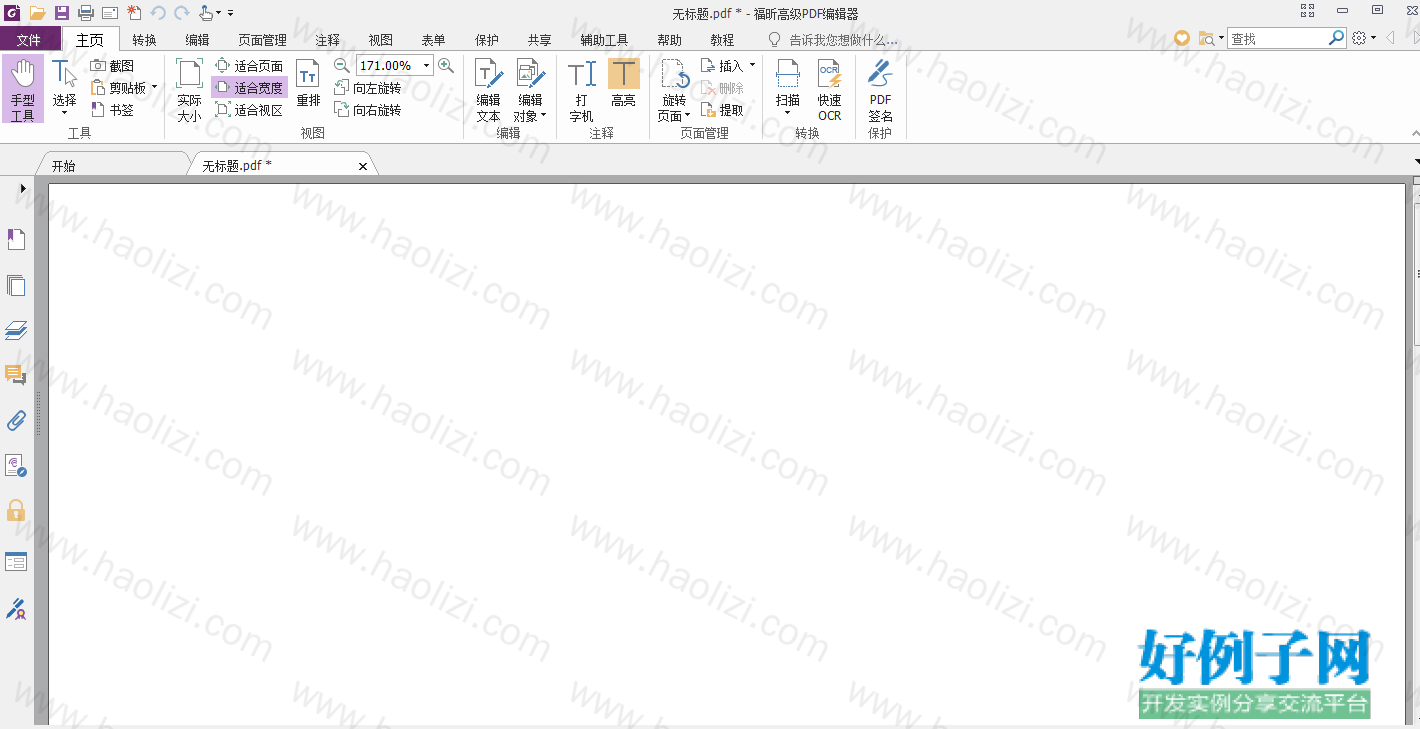The width and height of the screenshot is (1420, 729).
Task: Open the Snapshot tool (截图)
Action: pos(112,66)
